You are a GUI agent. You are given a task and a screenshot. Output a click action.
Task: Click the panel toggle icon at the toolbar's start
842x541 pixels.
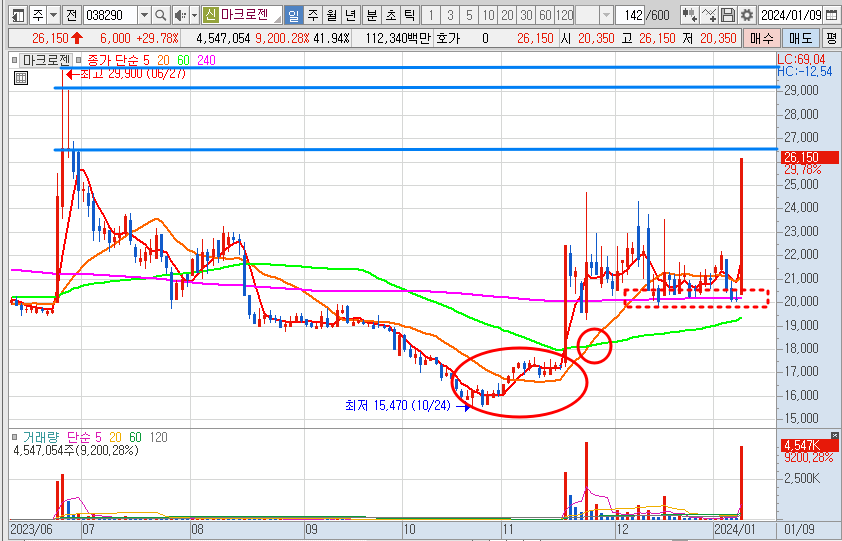pyautogui.click(x=18, y=15)
